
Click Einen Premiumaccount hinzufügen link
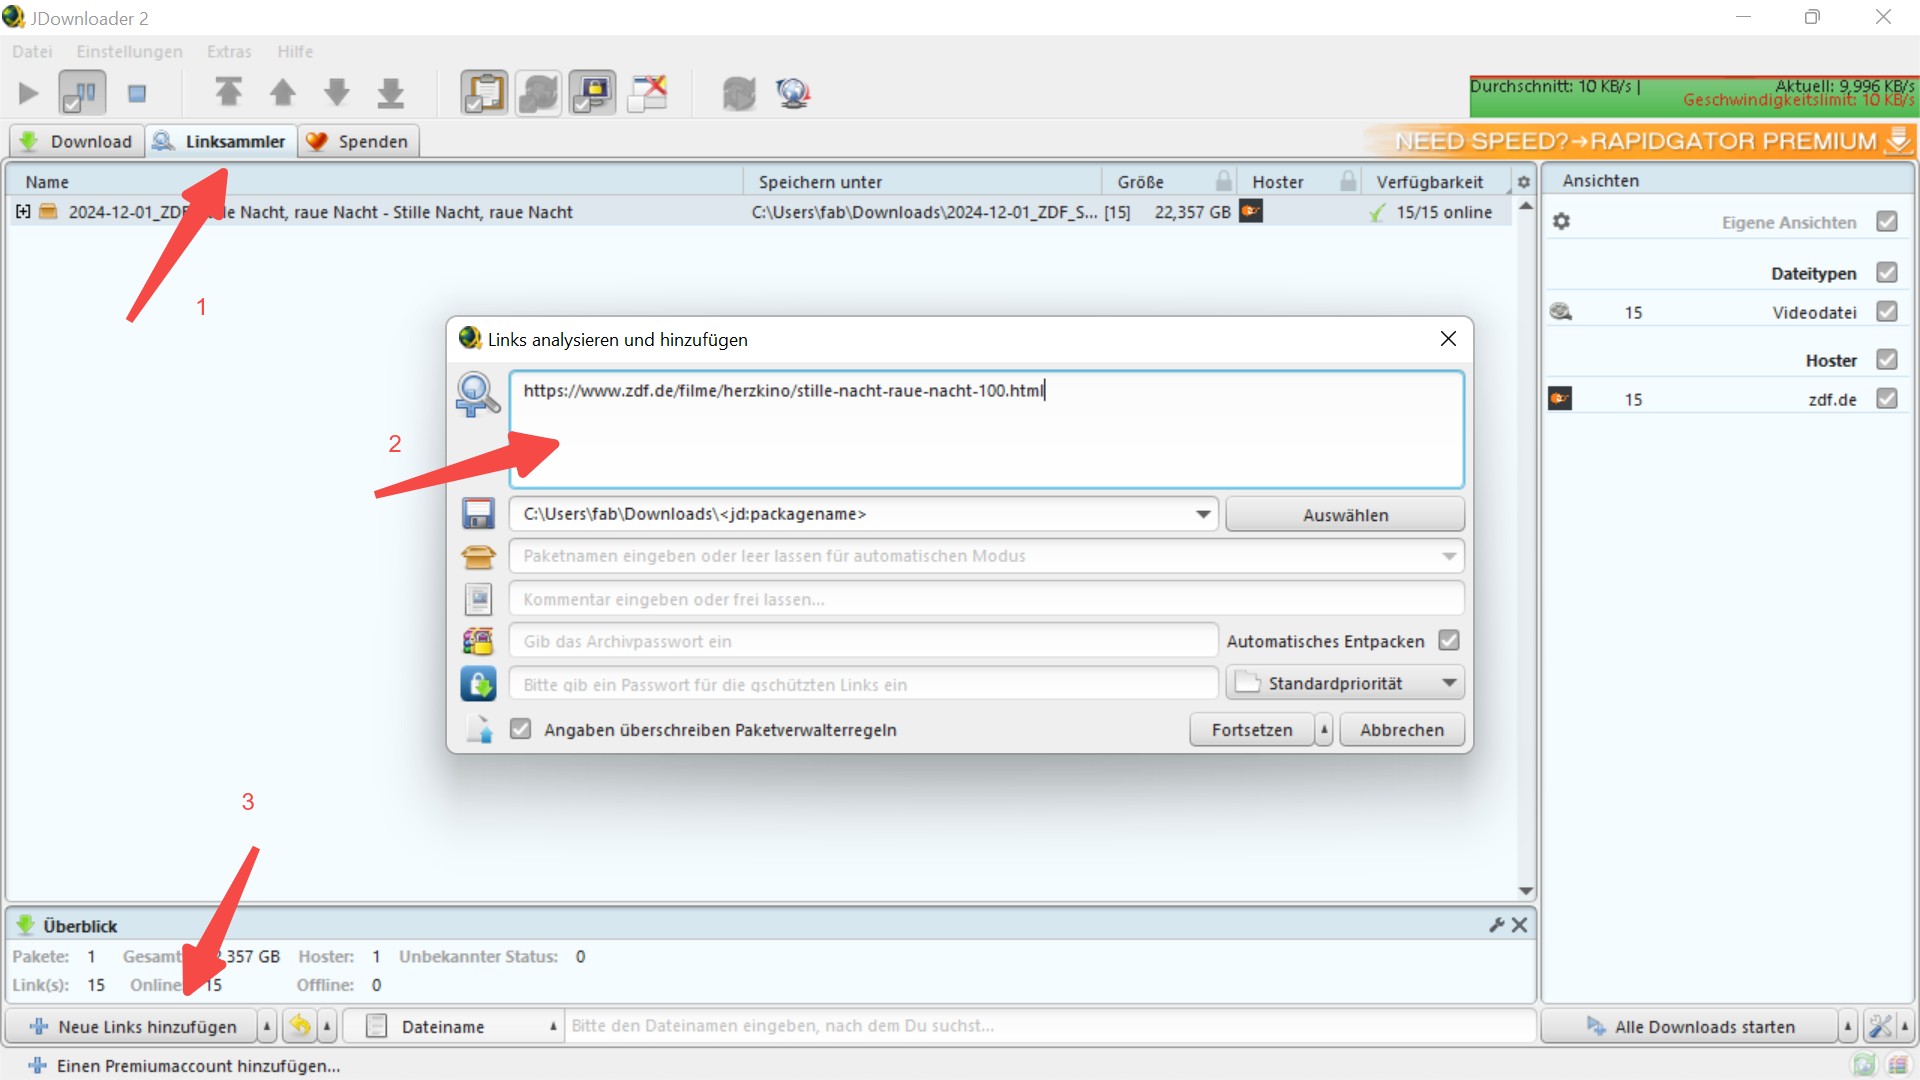coord(185,1066)
